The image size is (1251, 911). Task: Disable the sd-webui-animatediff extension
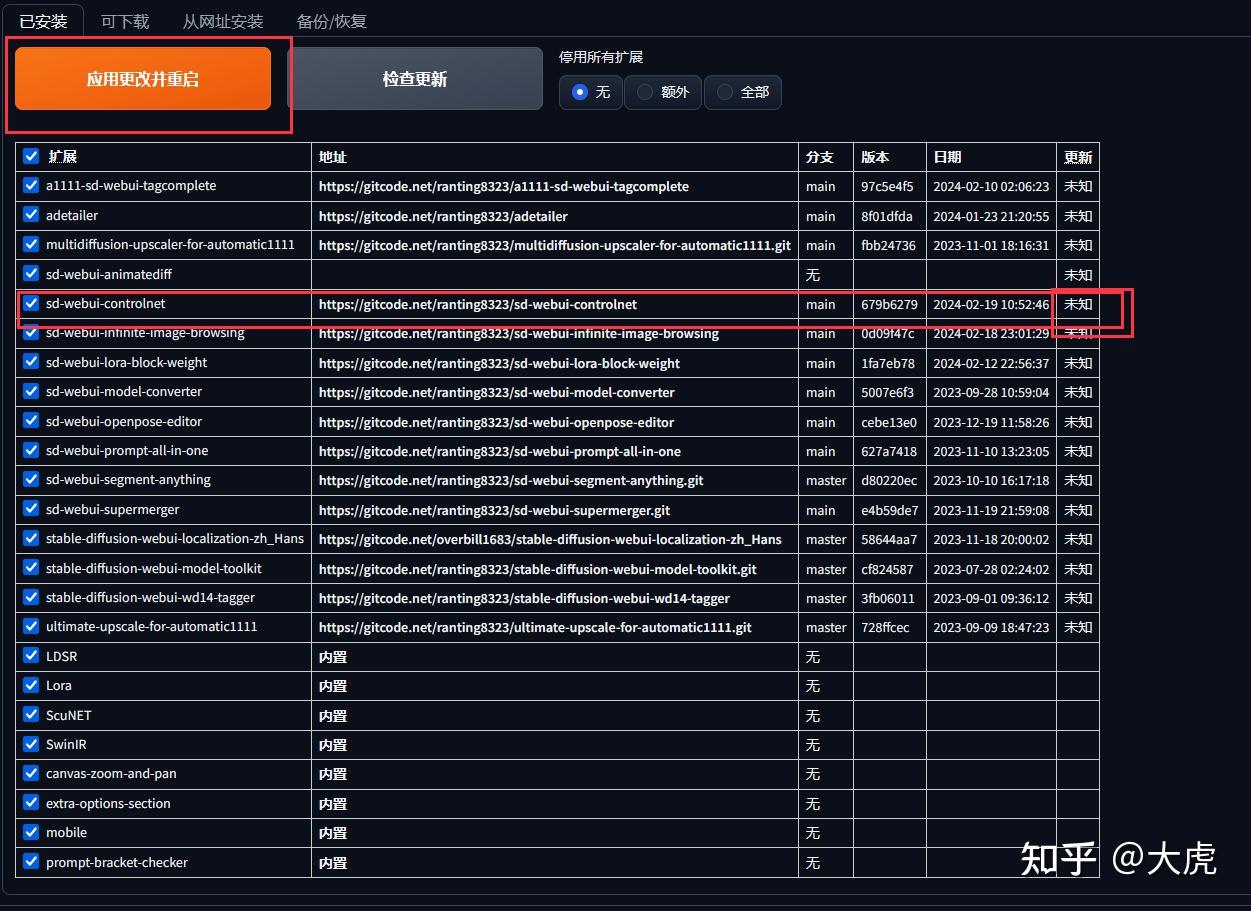coord(30,274)
